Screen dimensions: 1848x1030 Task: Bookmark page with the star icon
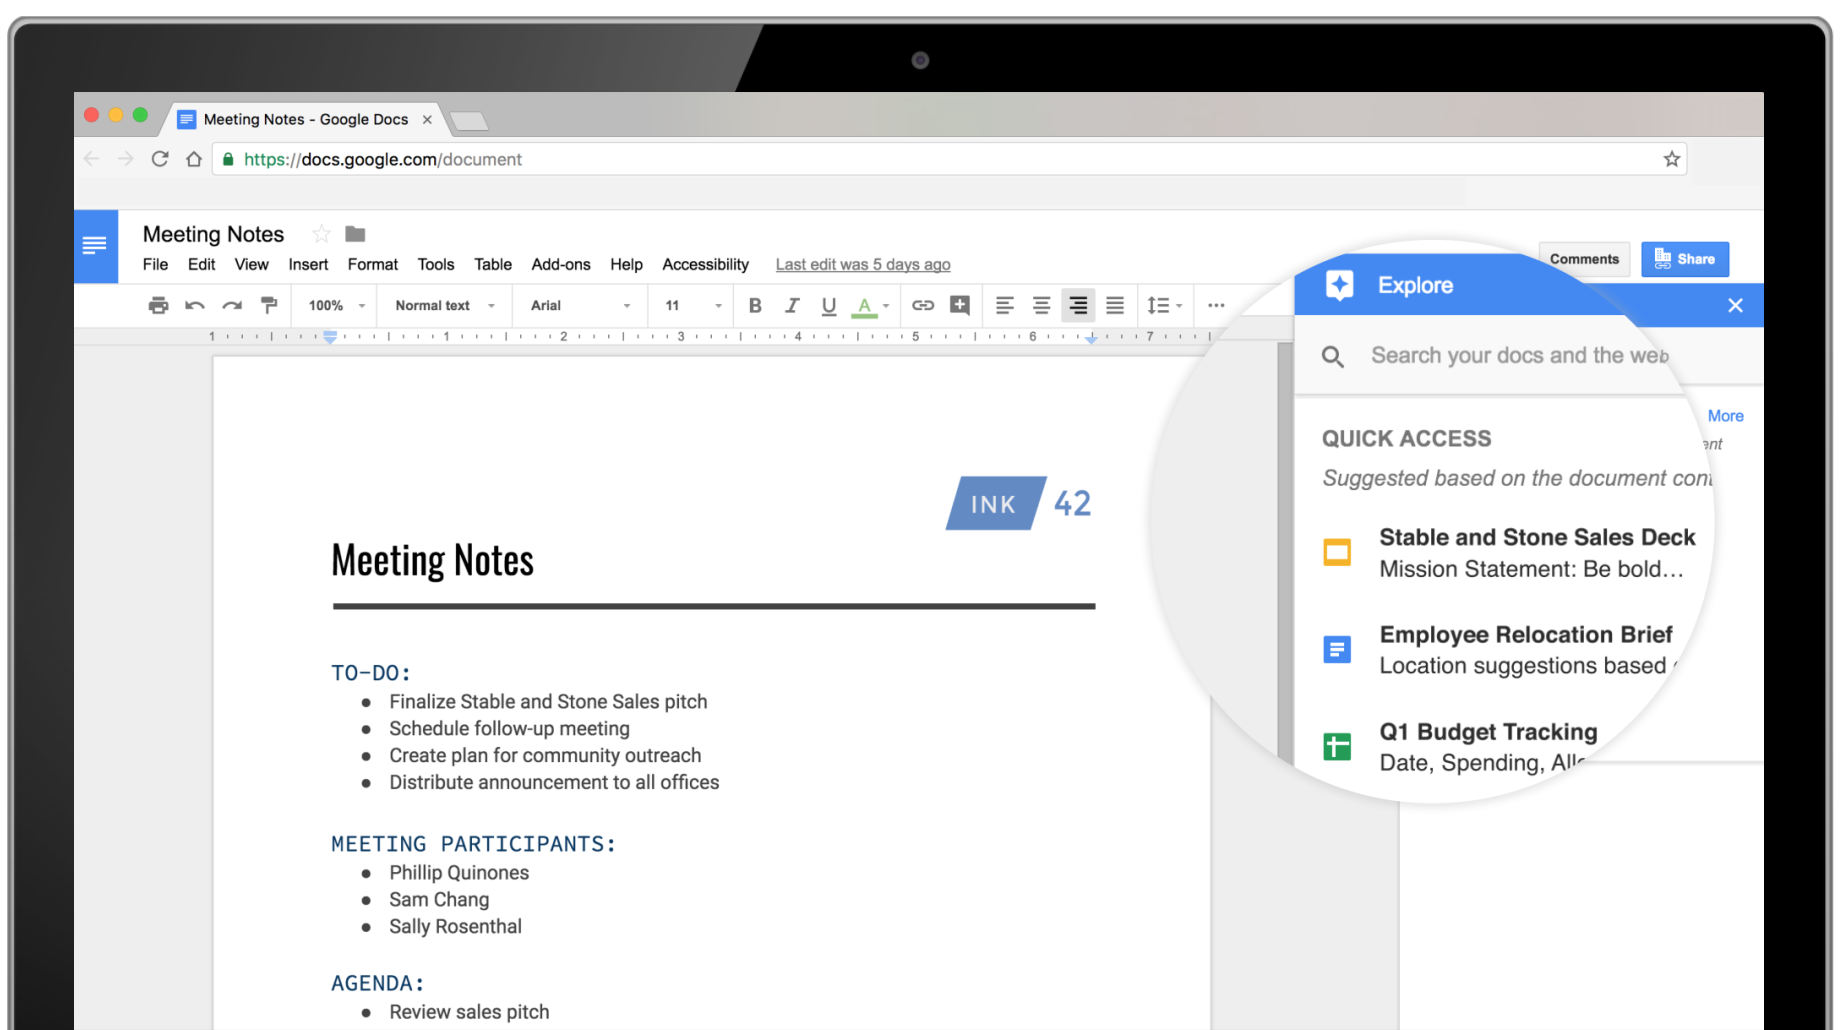point(1671,159)
